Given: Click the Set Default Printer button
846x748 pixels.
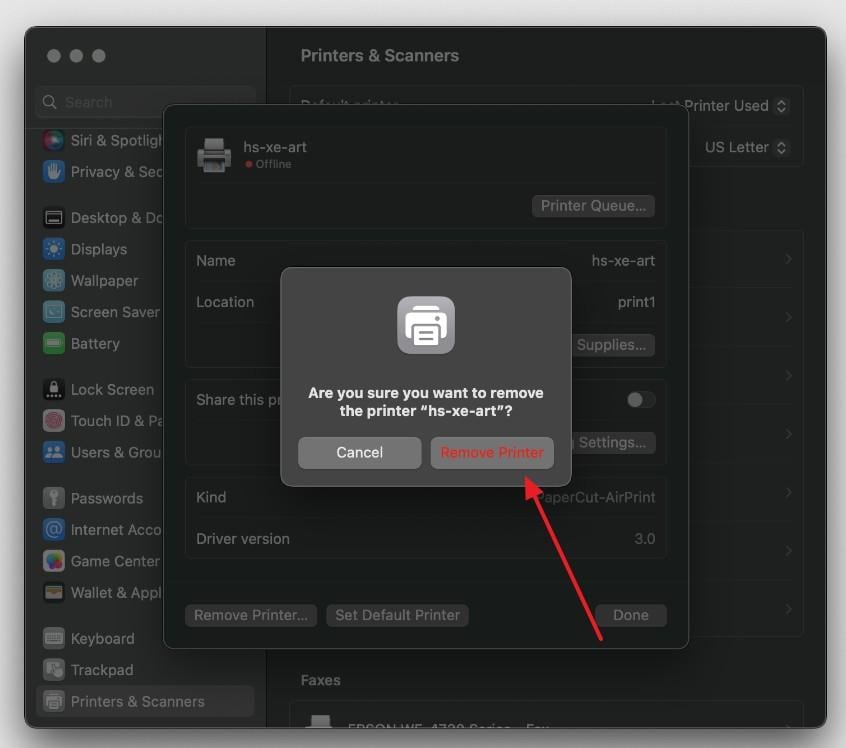Looking at the screenshot, I should point(398,615).
